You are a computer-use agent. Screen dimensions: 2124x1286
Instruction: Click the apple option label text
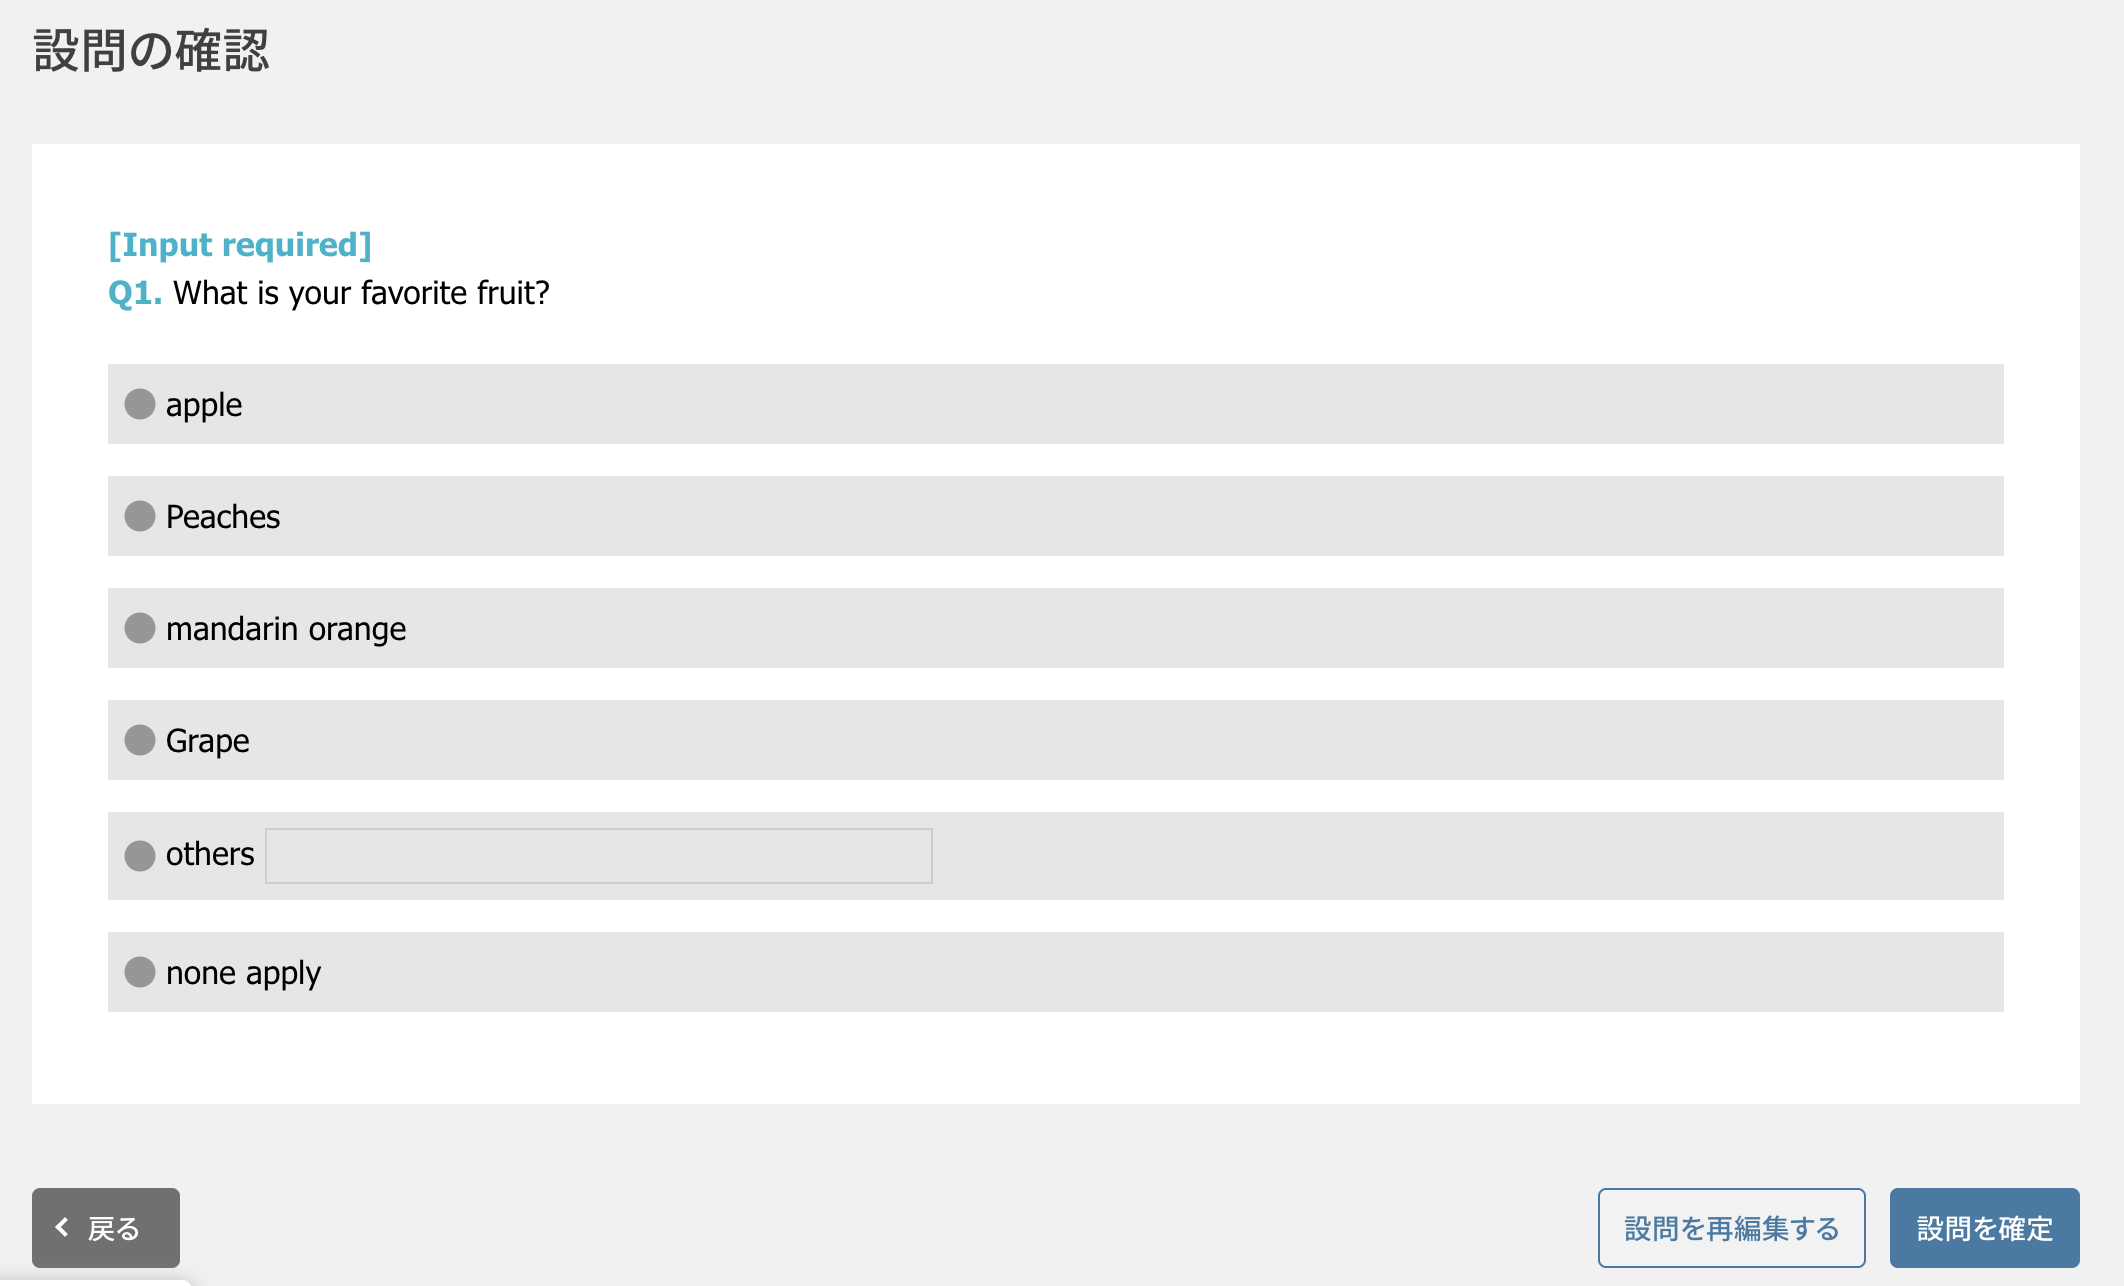pos(204,406)
